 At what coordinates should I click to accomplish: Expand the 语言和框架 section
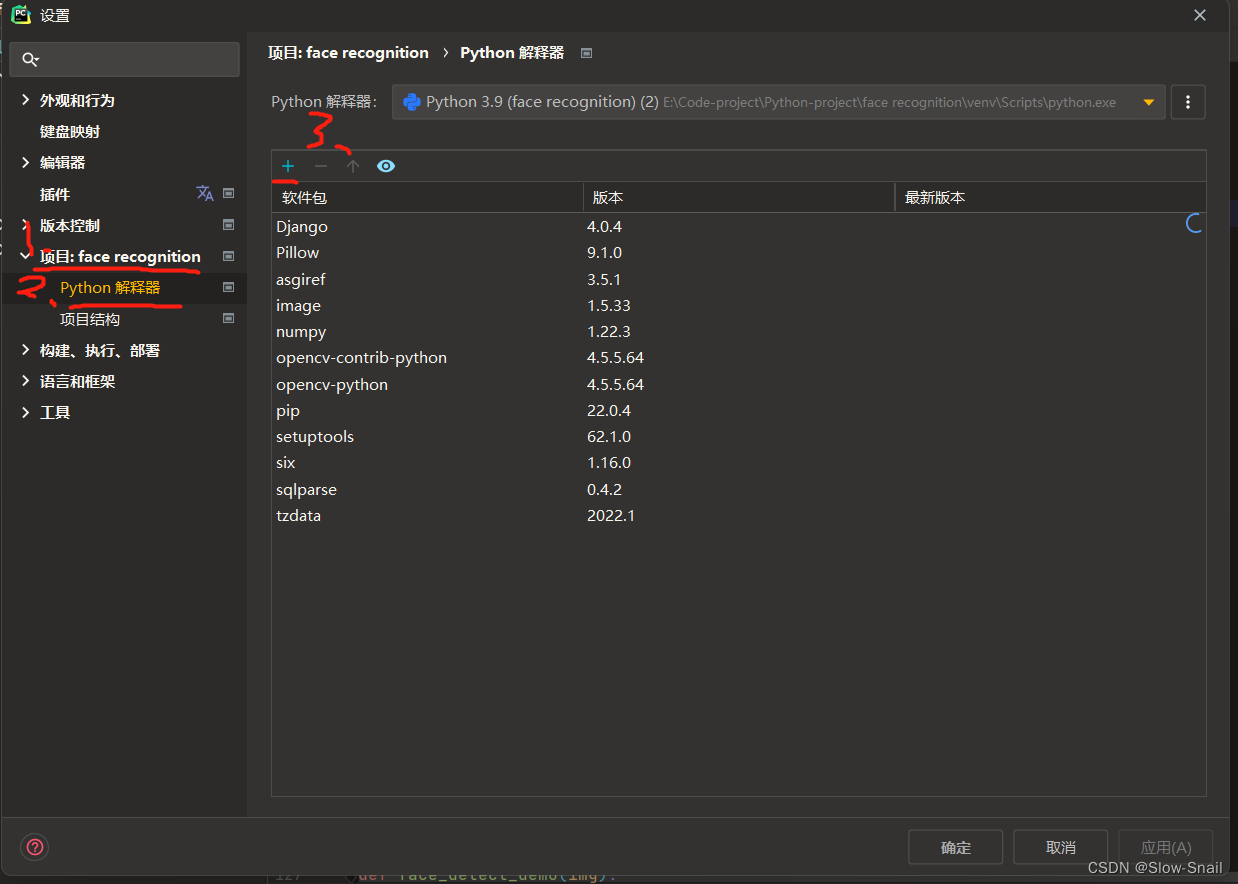(x=26, y=381)
